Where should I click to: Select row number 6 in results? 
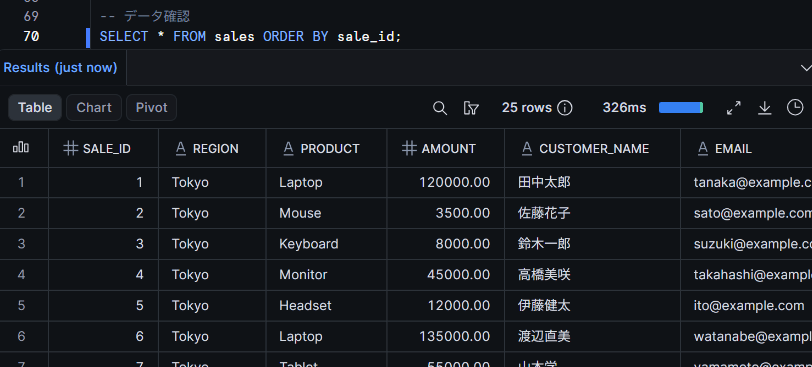pyautogui.click(x=21, y=336)
